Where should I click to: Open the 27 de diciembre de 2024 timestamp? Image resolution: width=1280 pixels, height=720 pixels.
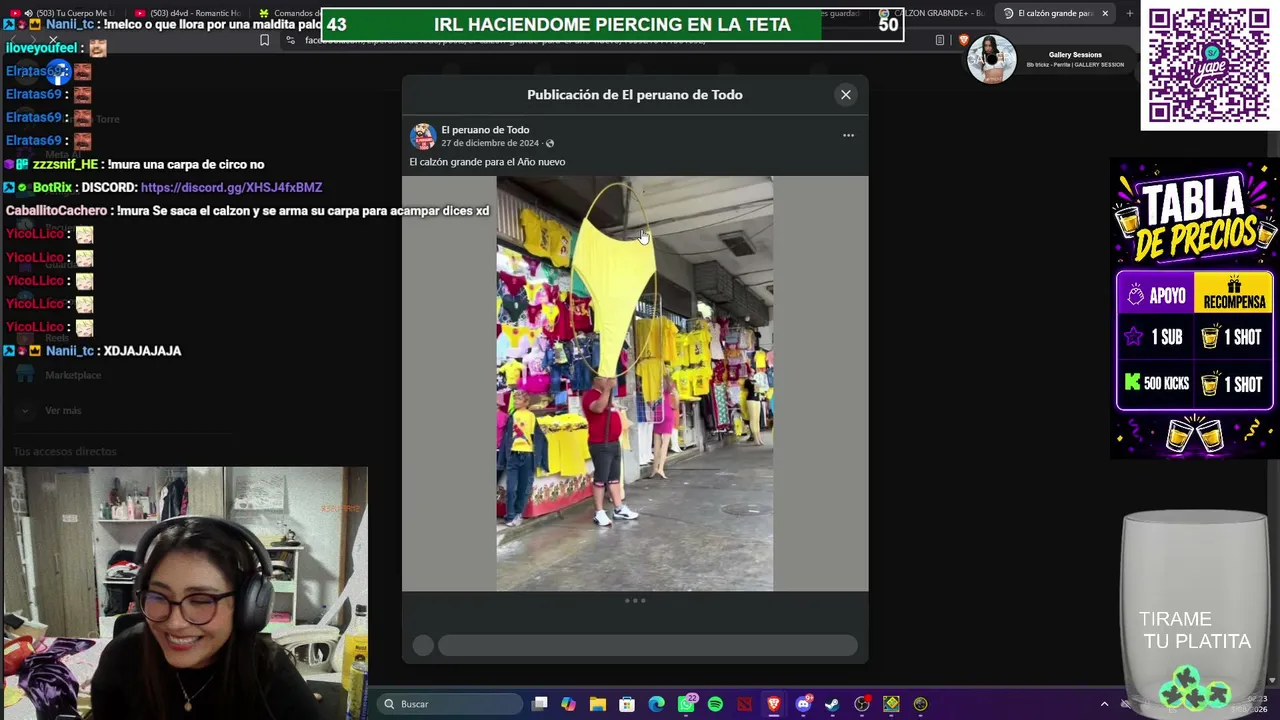(490, 143)
